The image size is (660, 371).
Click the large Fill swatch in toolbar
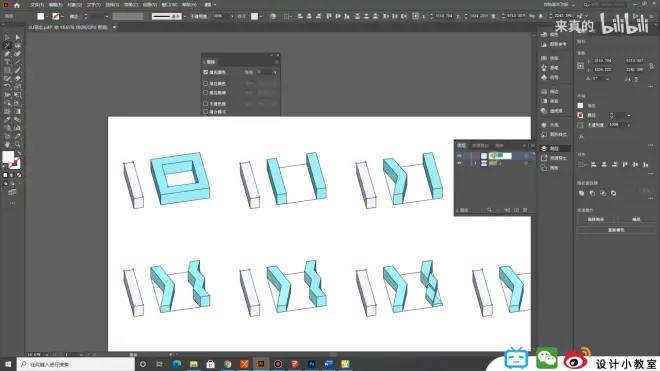8,157
